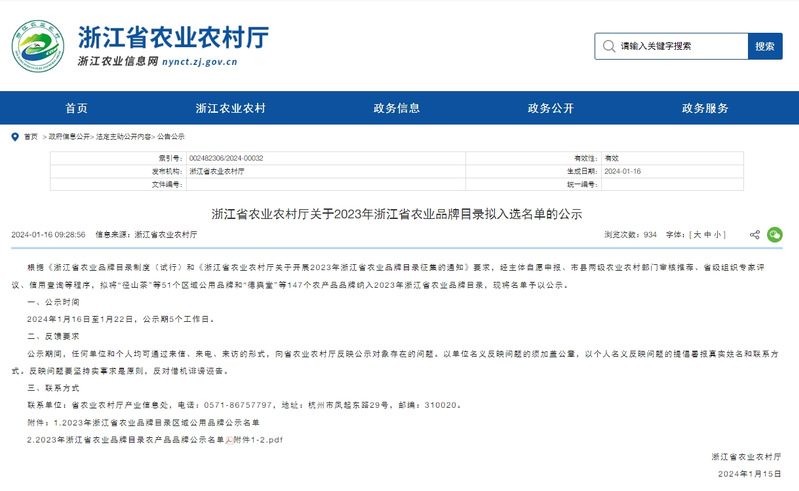Image resolution: width=799 pixels, height=491 pixels.
Task: Set font size to 大
Action: [697, 235]
